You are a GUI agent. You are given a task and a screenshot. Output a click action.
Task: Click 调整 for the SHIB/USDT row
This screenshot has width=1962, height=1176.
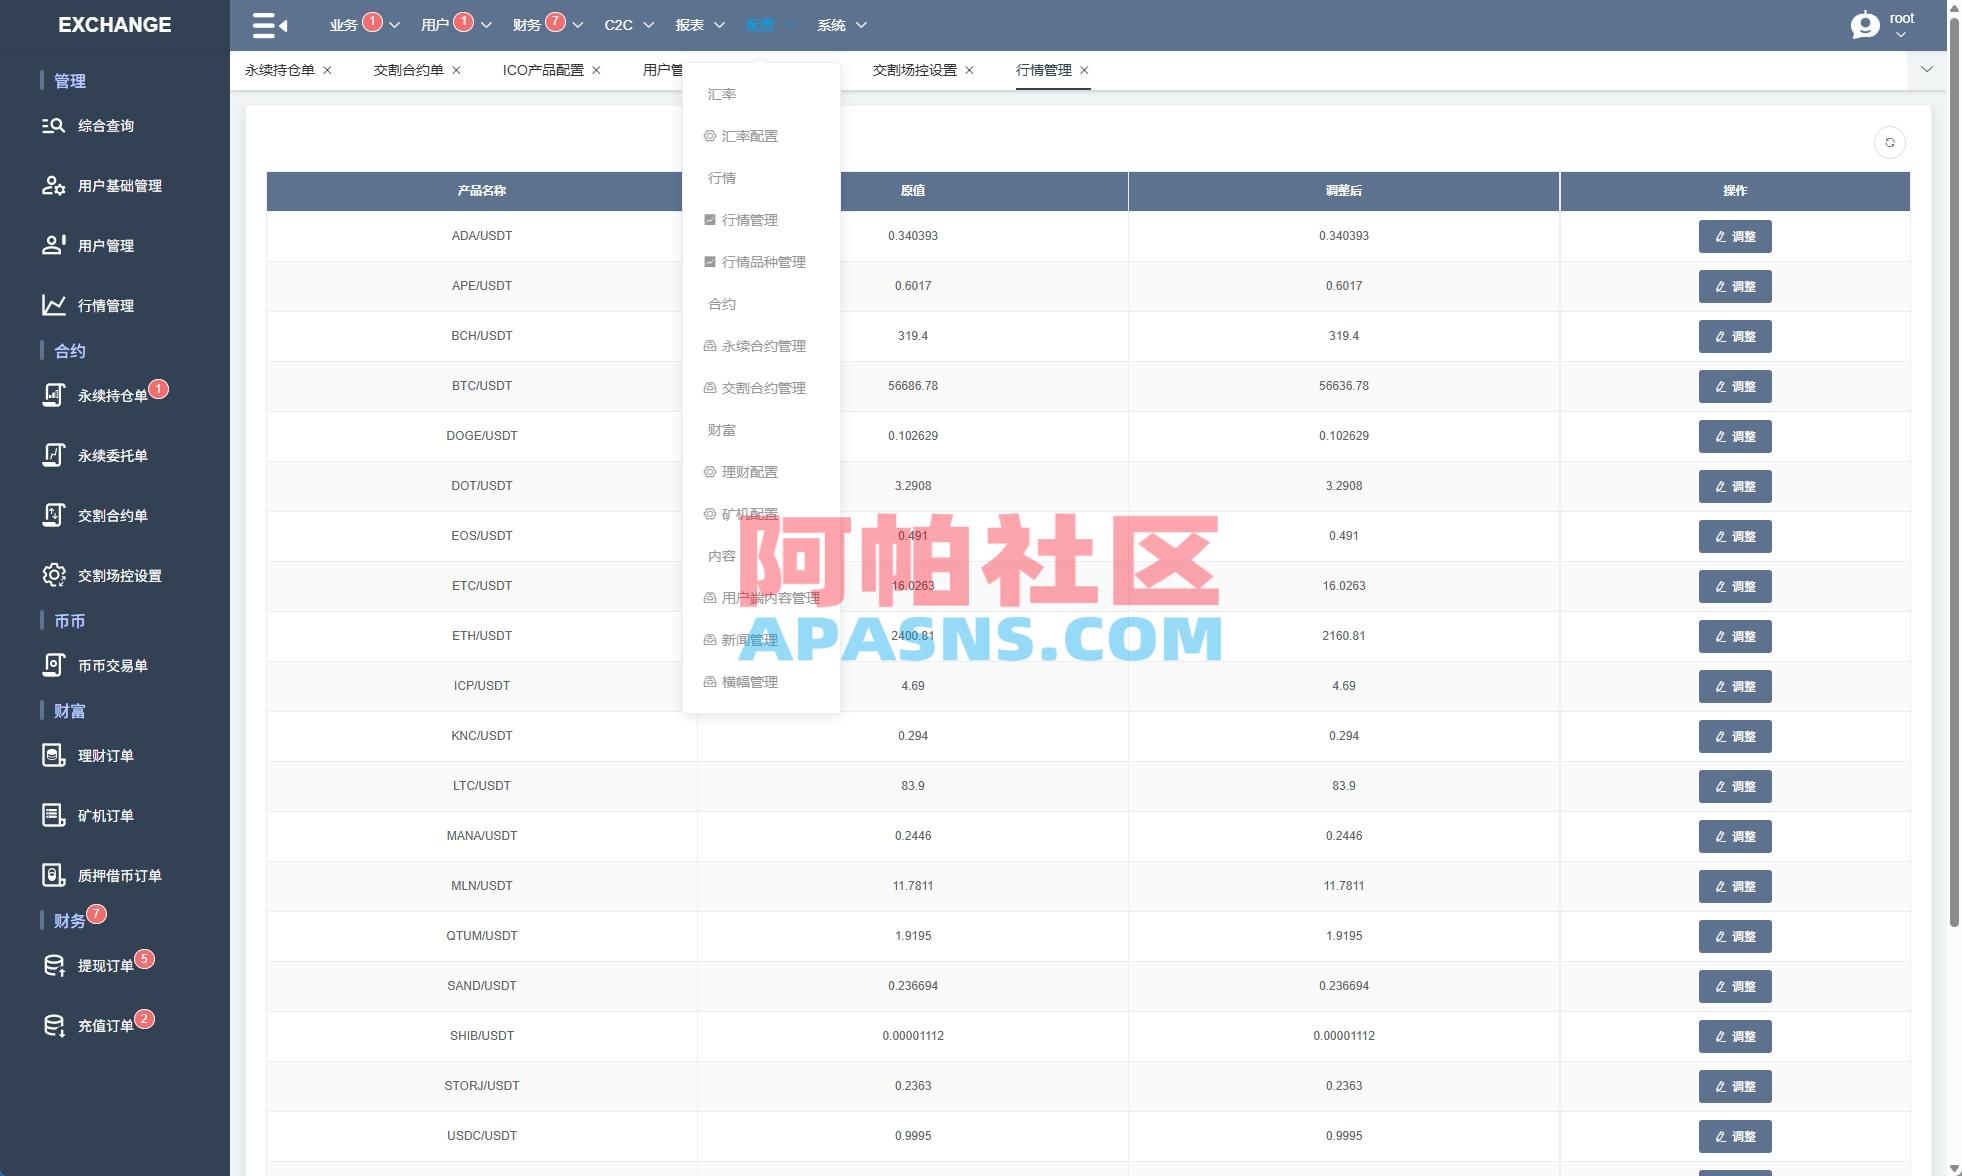pos(1735,1036)
